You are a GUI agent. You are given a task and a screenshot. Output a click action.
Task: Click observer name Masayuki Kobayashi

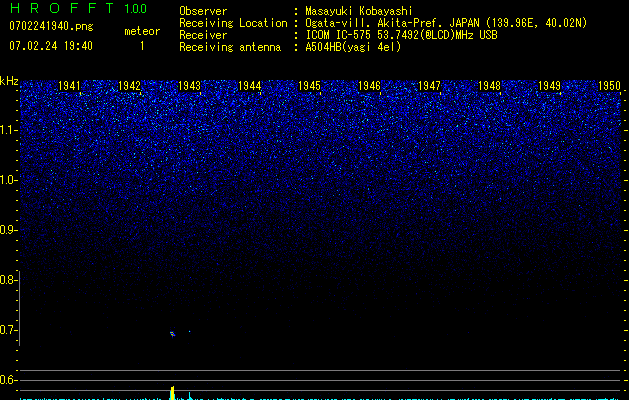[x=358, y=11]
